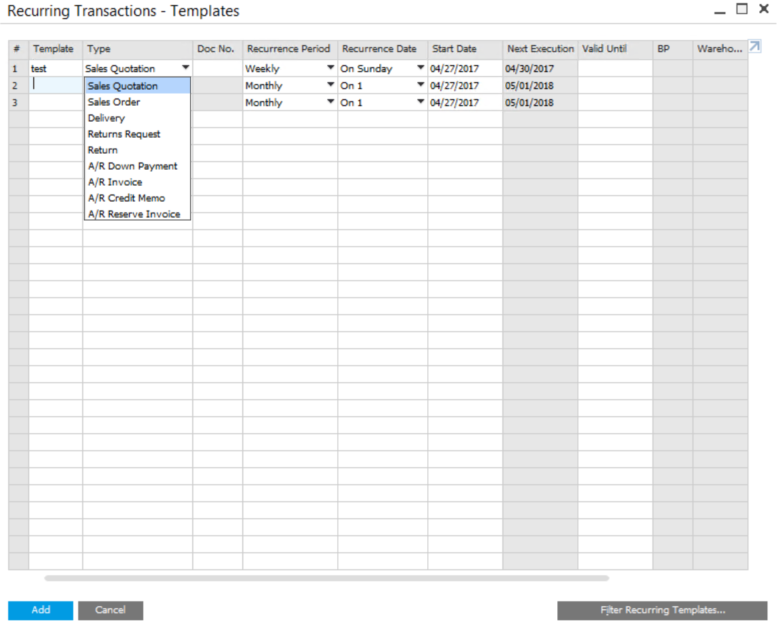777x624 pixels.
Task: Maximize the Recurring Transactions window
Action: coord(741,9)
